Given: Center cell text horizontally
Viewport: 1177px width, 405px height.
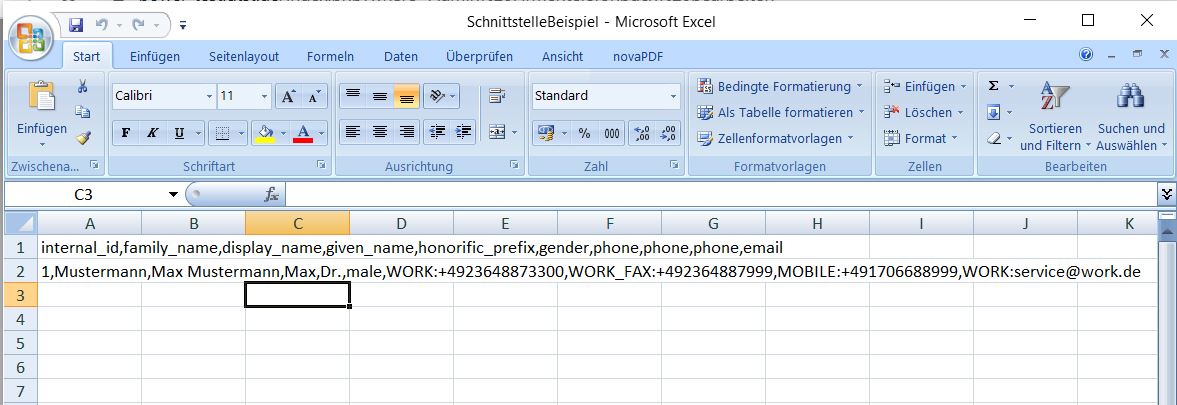Looking at the screenshot, I should pyautogui.click(x=380, y=132).
